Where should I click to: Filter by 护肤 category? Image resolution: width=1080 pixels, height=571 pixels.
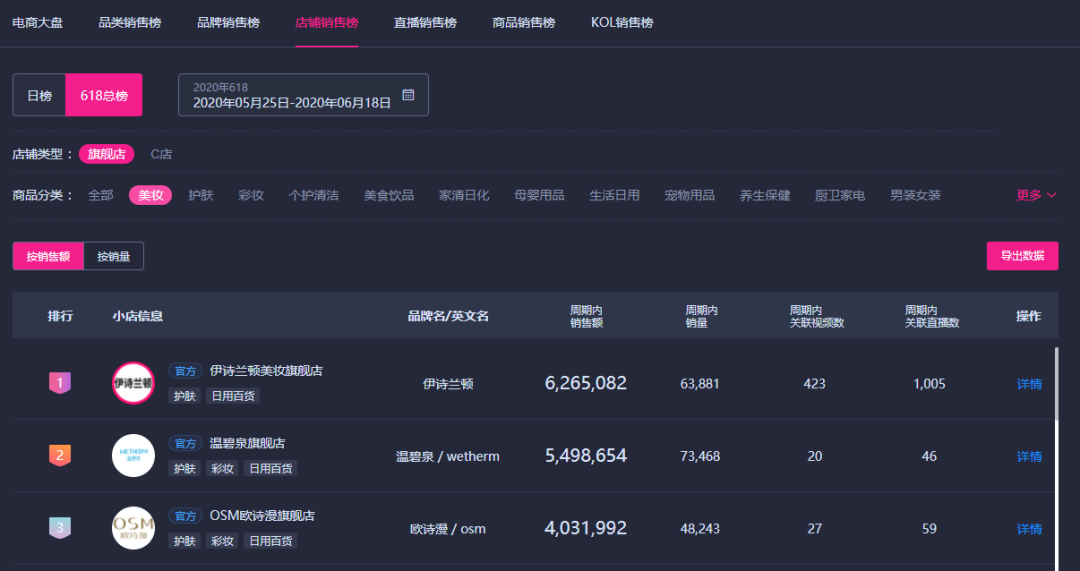(200, 196)
